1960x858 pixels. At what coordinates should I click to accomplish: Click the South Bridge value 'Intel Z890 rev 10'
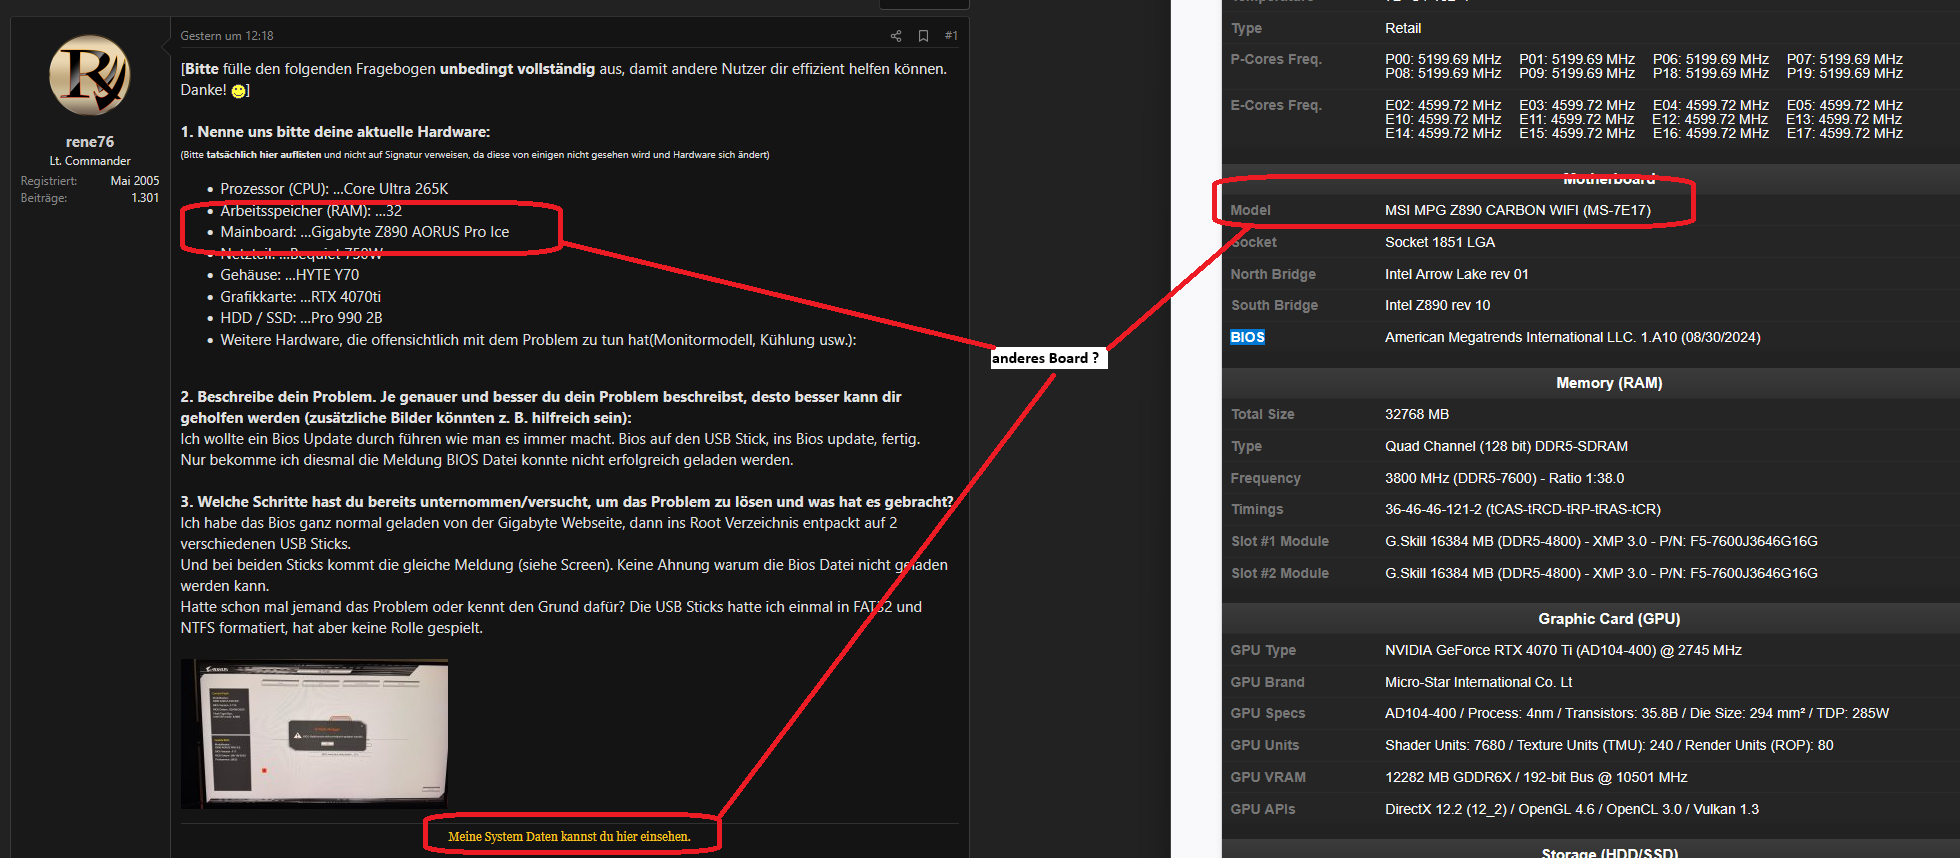1437,305
